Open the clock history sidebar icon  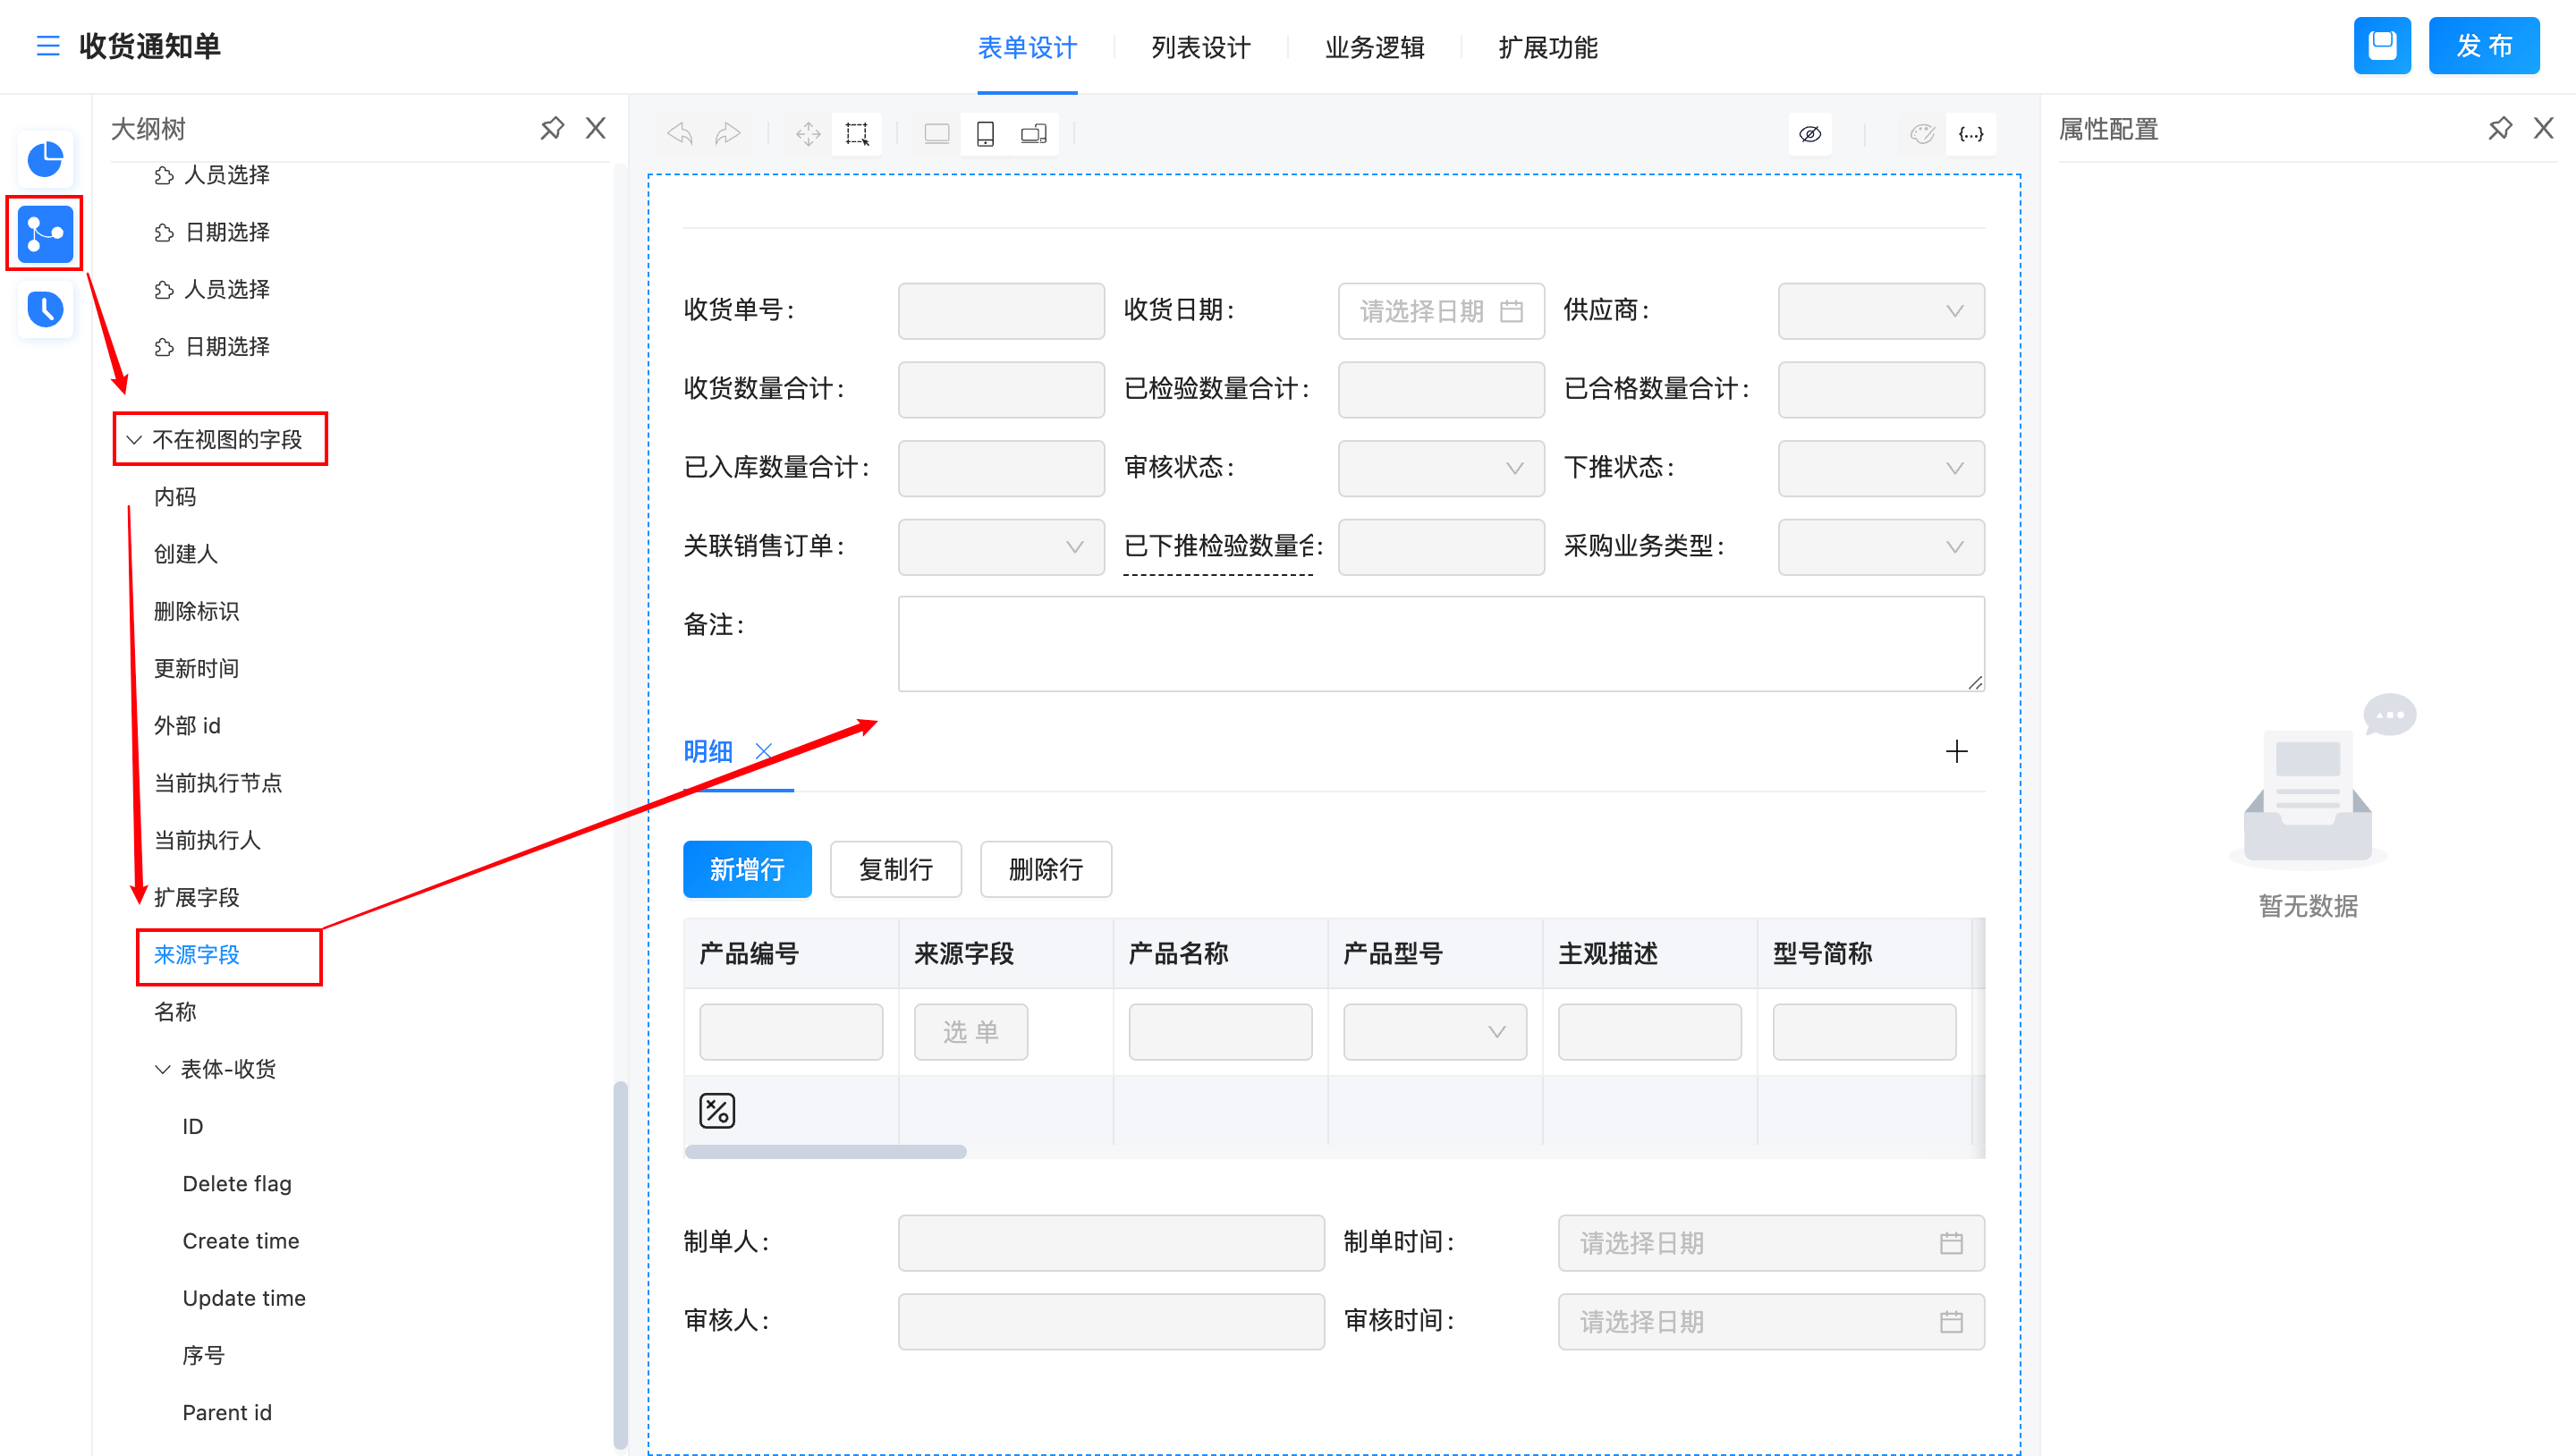pyautogui.click(x=45, y=309)
